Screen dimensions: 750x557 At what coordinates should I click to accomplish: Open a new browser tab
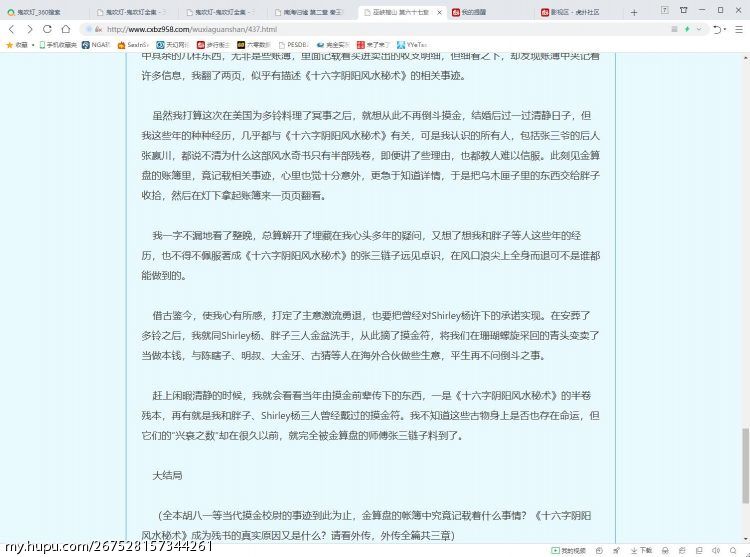(x=634, y=13)
